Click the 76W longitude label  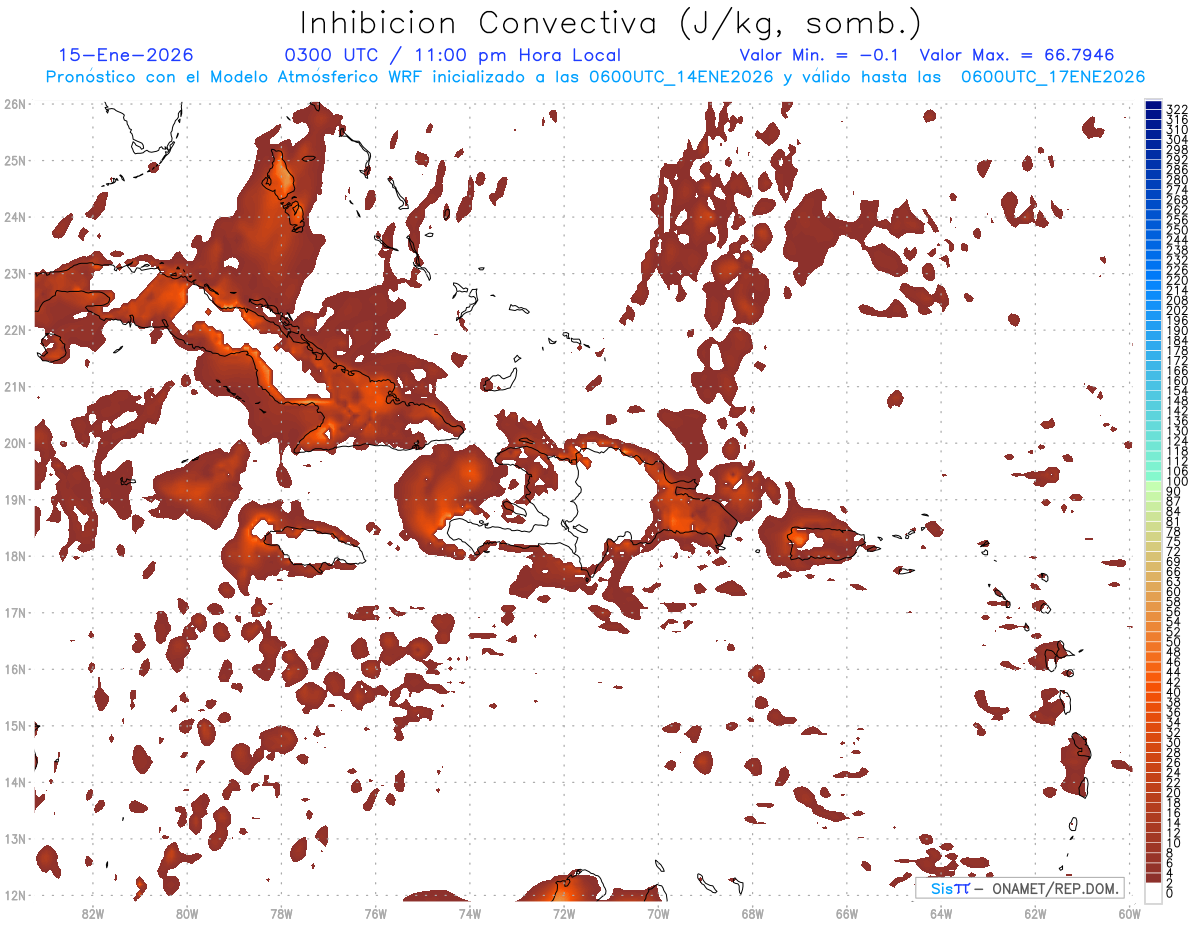tap(375, 913)
